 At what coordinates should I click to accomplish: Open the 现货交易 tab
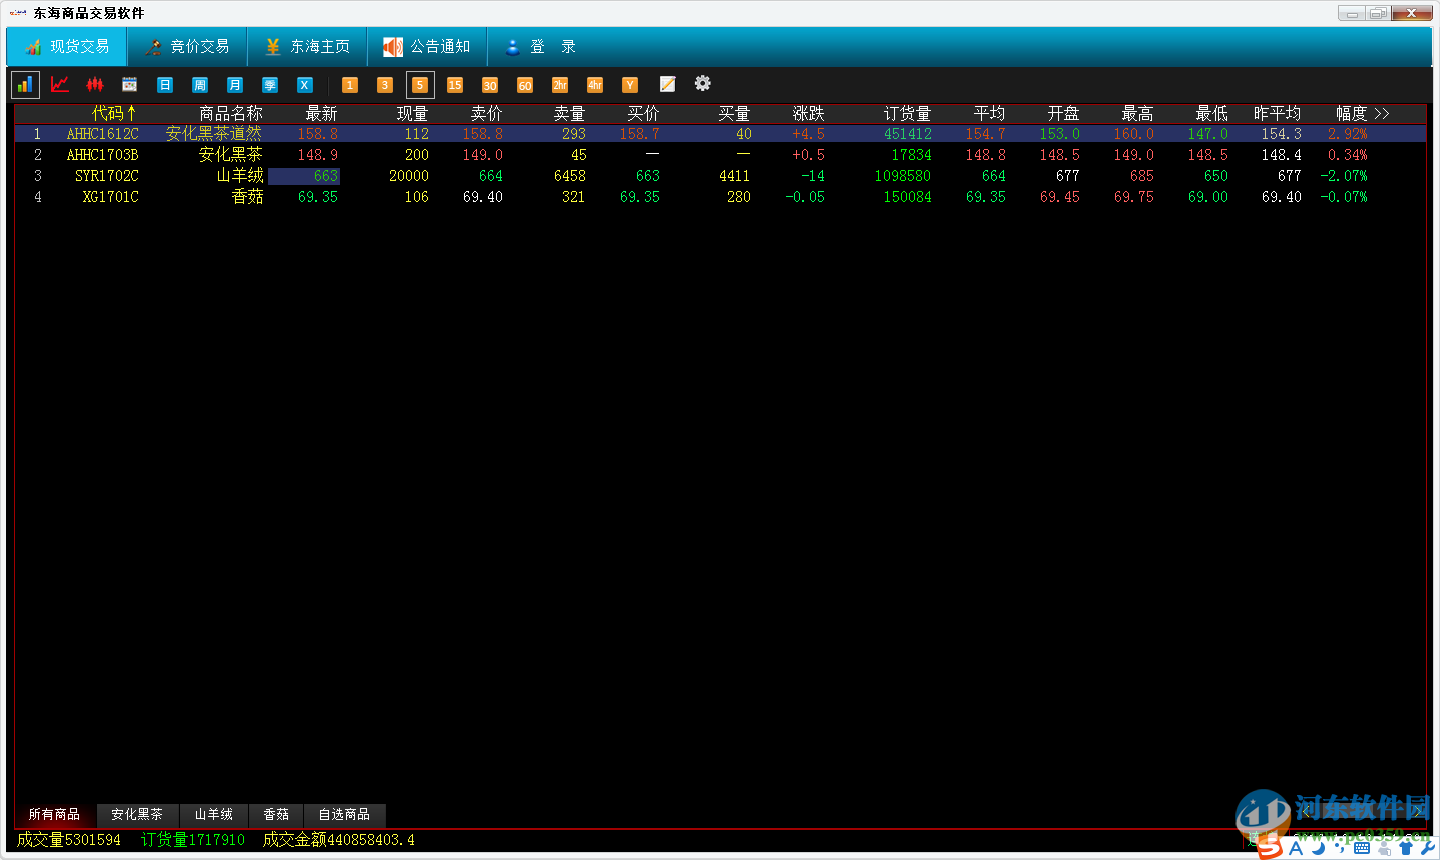pos(67,47)
